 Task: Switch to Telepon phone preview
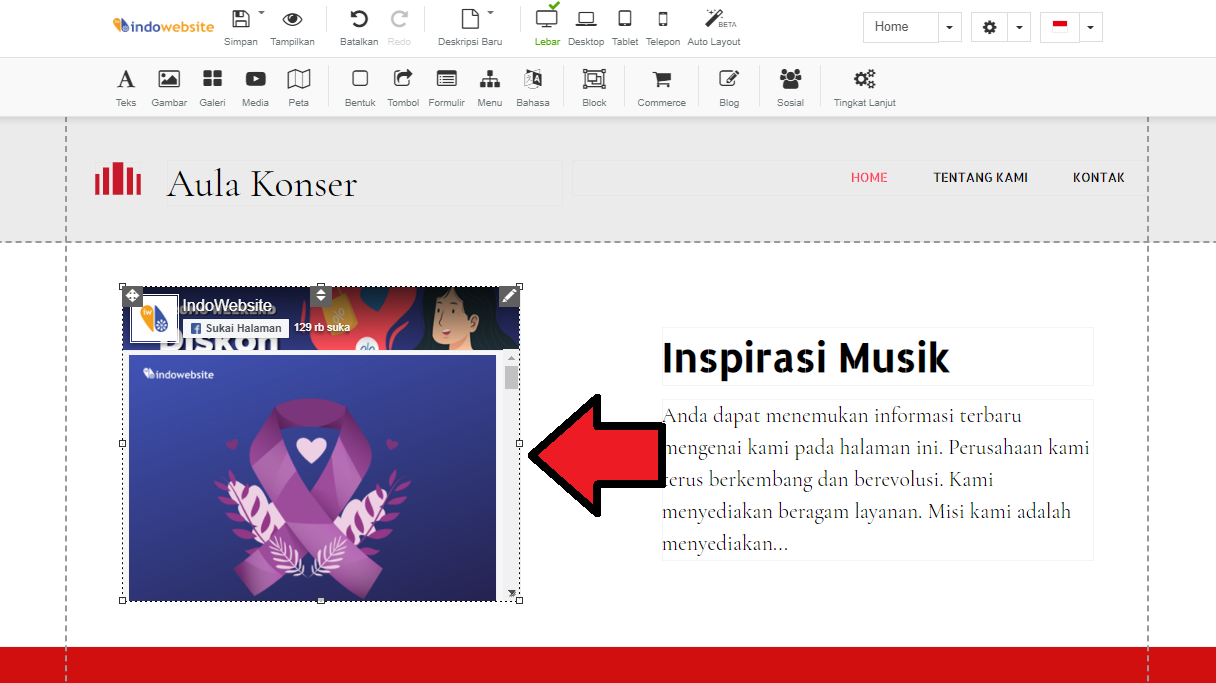click(662, 26)
